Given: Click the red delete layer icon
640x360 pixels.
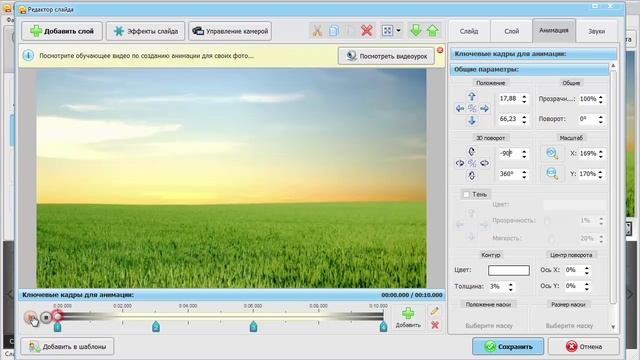Looking at the screenshot, I should click(367, 31).
